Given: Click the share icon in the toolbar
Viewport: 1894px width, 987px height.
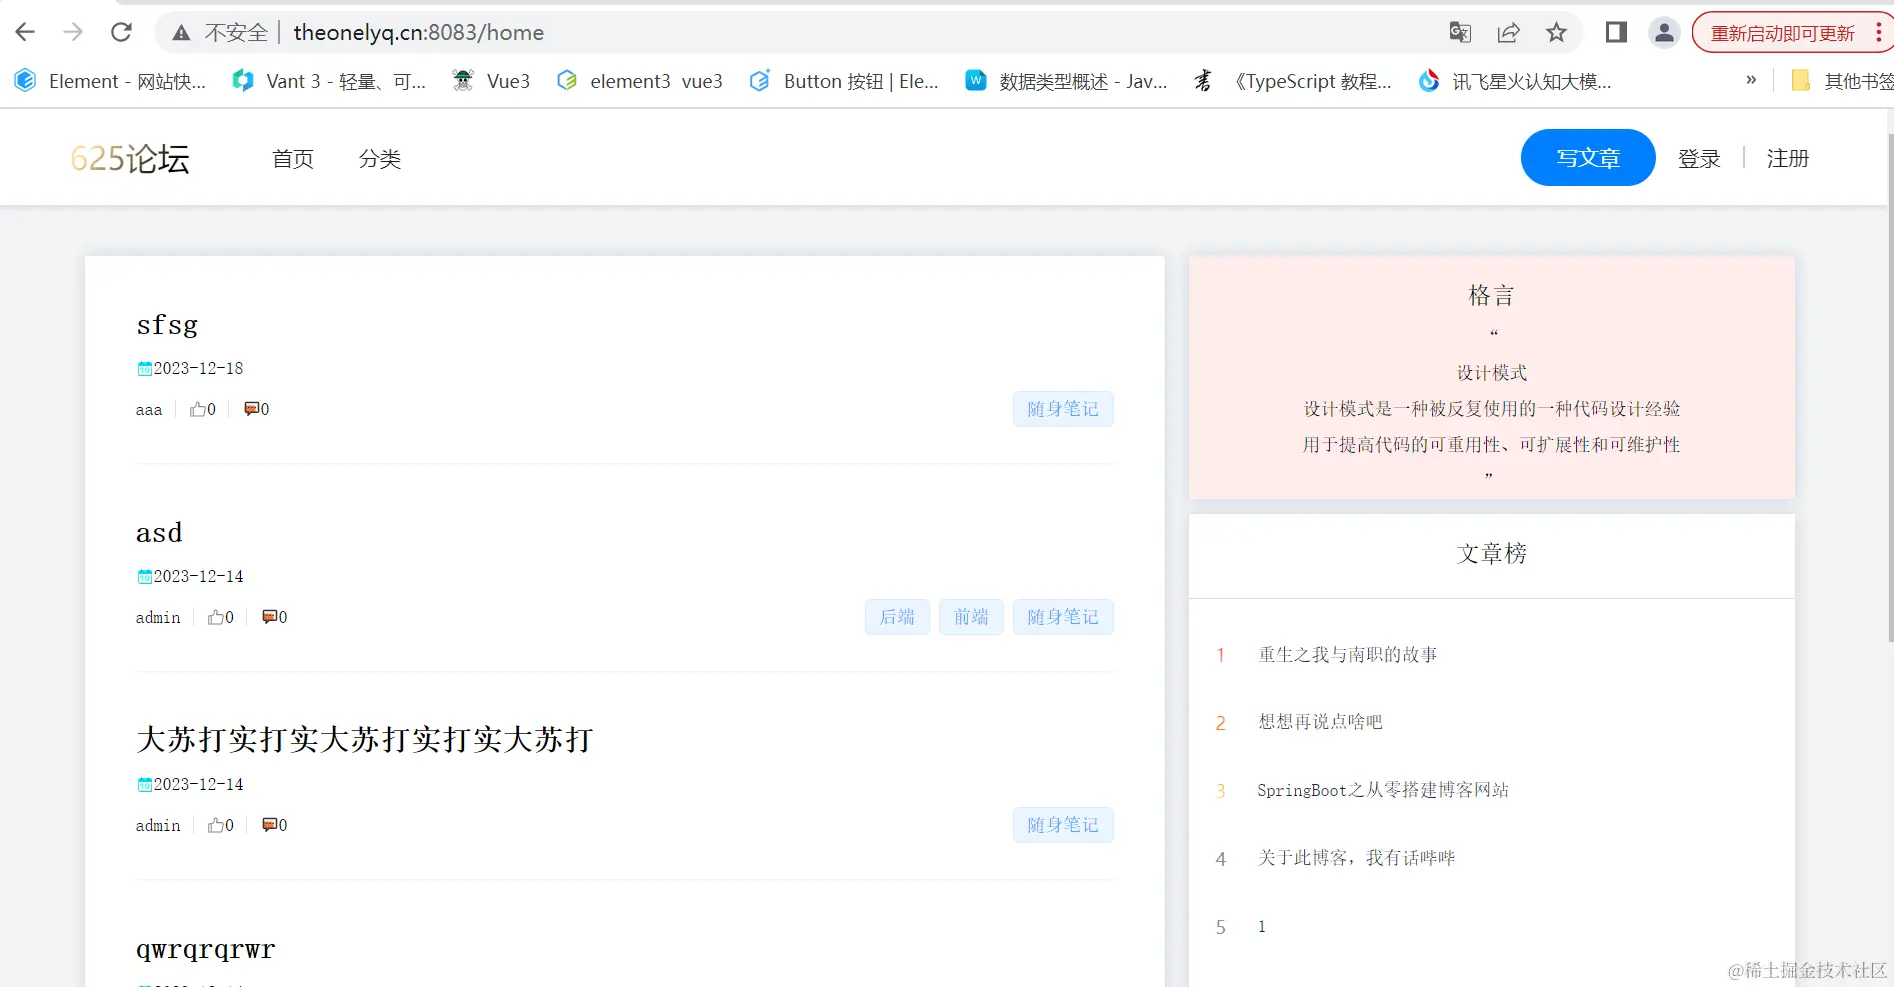Looking at the screenshot, I should click(1508, 32).
